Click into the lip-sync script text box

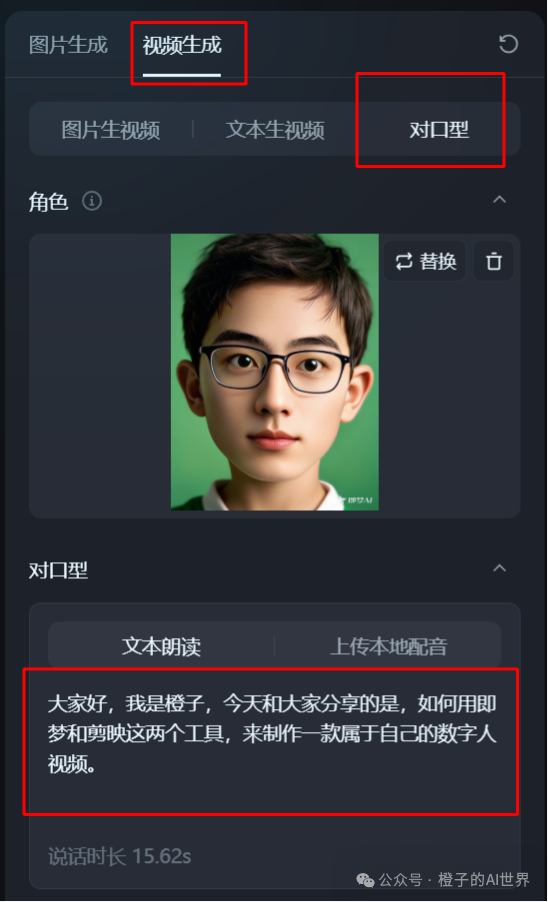[x=271, y=742]
